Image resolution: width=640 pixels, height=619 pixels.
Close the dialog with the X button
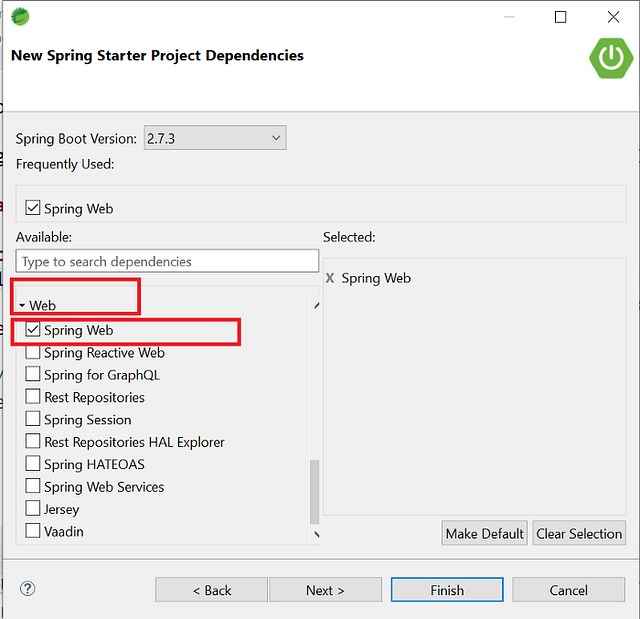pyautogui.click(x=613, y=17)
